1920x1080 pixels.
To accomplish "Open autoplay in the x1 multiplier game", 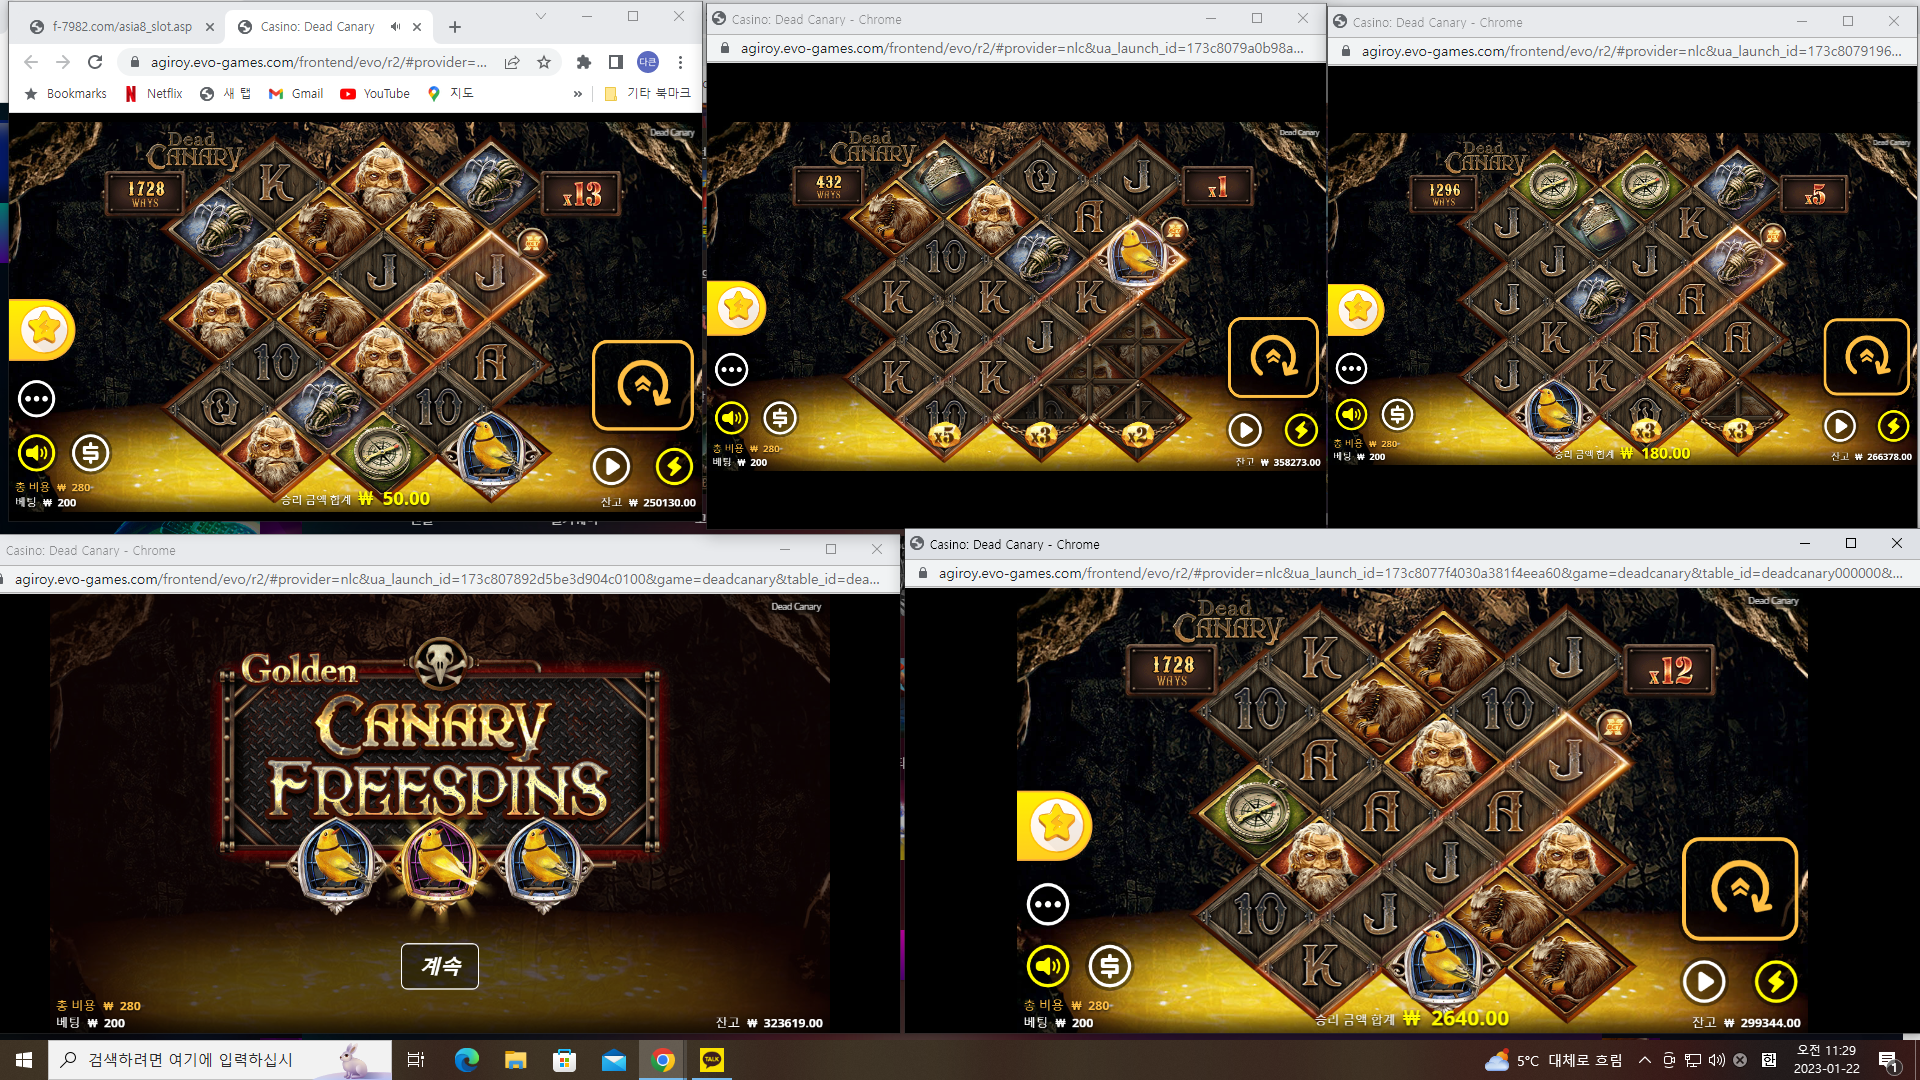I will coord(1245,430).
